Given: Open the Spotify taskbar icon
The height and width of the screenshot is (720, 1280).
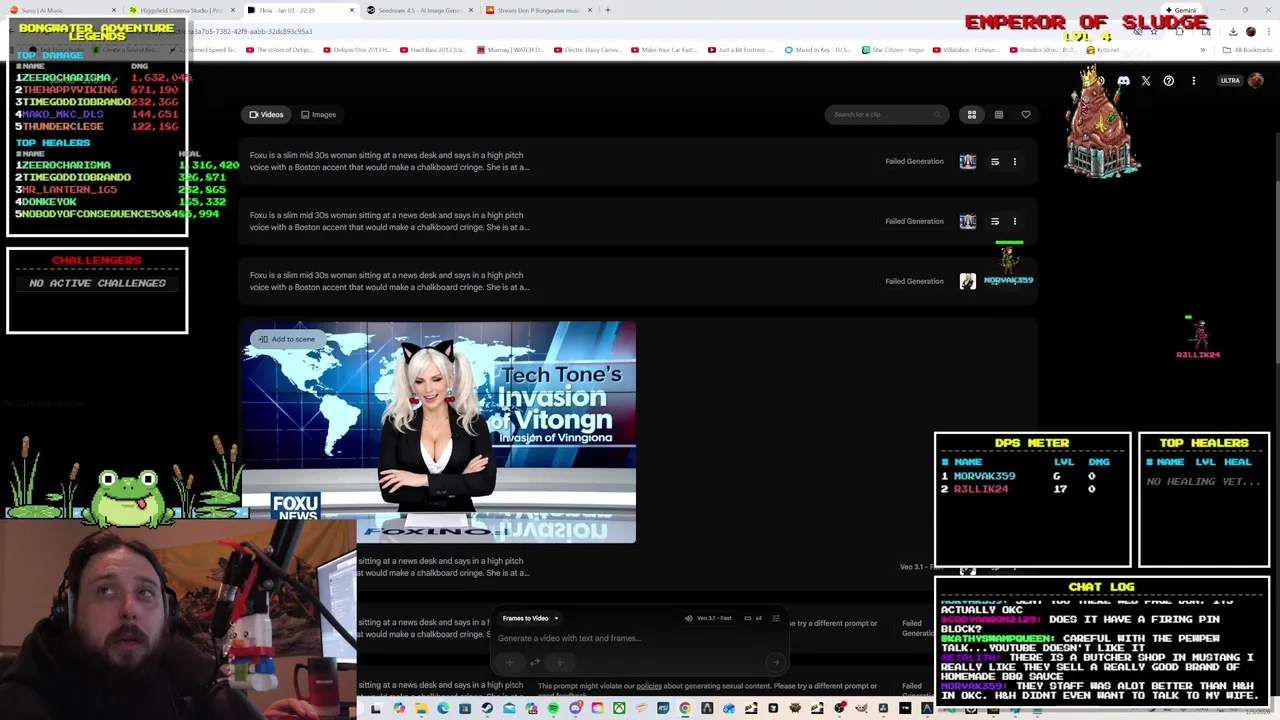Looking at the screenshot, I should click(x=553, y=709).
